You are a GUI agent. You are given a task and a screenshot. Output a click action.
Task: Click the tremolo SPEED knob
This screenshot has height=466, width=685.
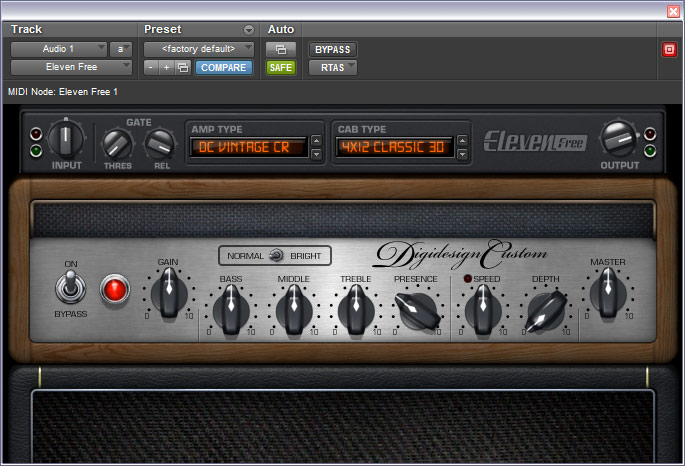coord(483,310)
